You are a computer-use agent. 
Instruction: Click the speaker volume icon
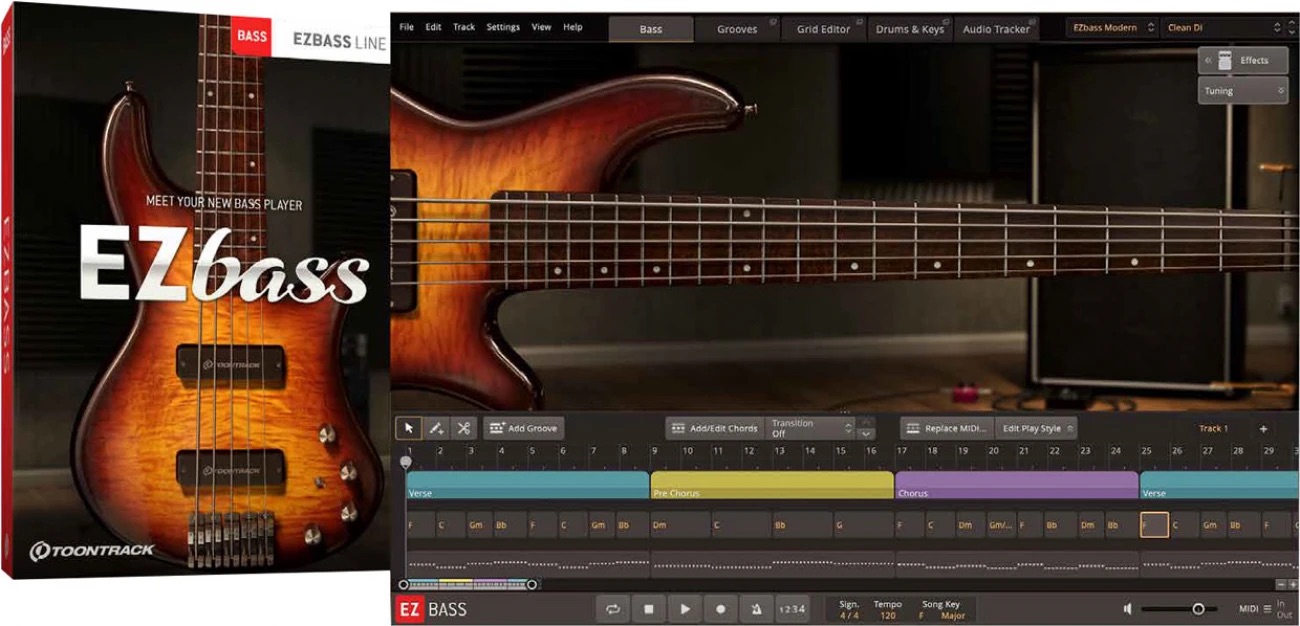[x=1127, y=608]
